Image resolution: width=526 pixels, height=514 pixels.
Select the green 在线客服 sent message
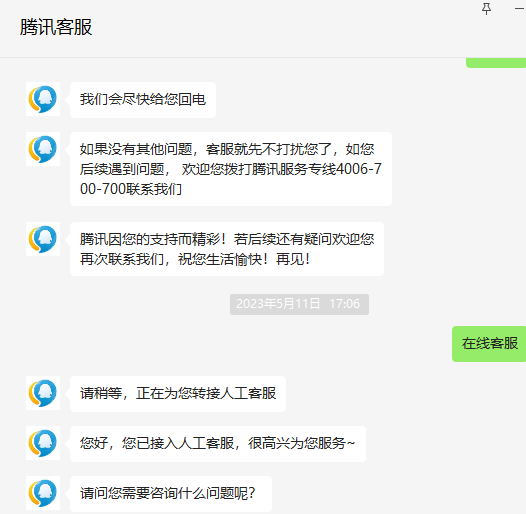[x=489, y=344]
